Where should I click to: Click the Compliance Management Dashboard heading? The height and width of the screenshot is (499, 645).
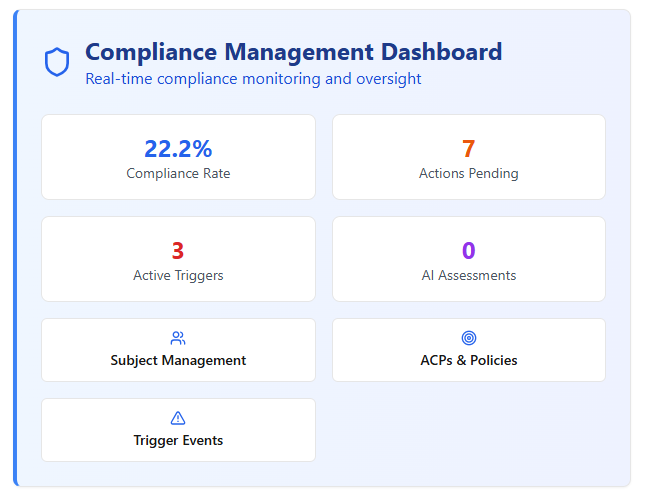[294, 52]
